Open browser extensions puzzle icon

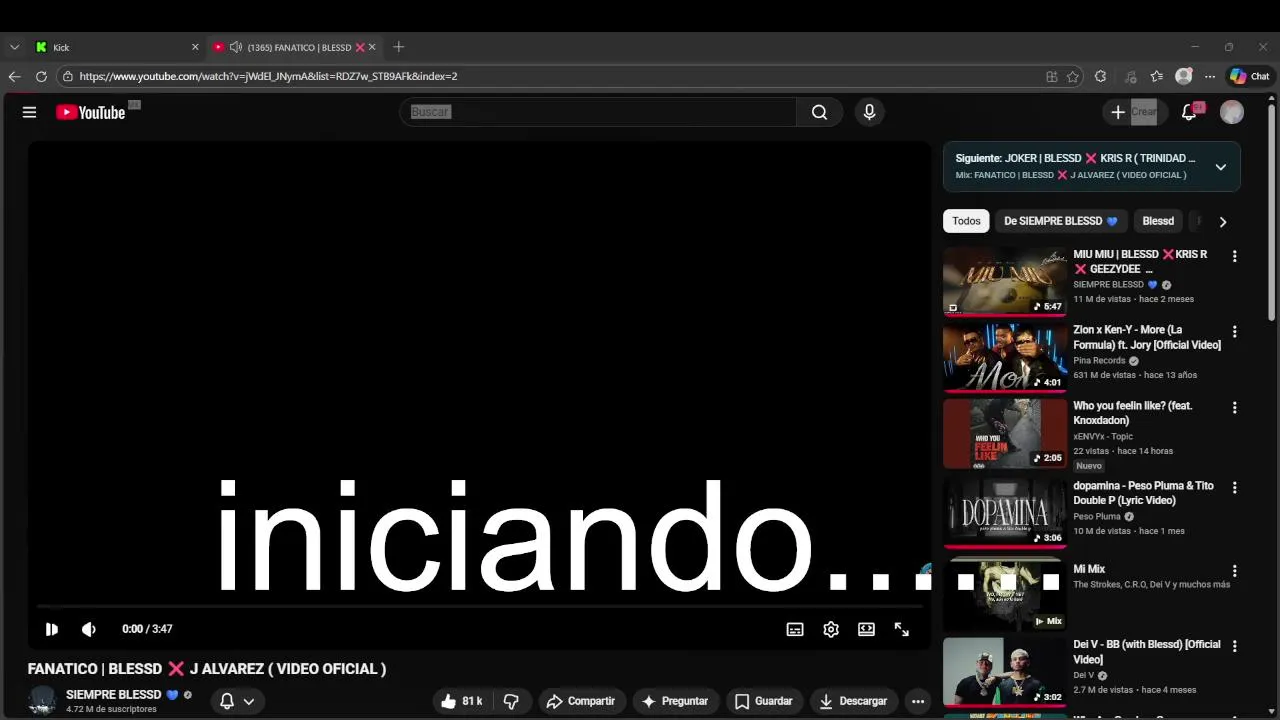(1101, 76)
